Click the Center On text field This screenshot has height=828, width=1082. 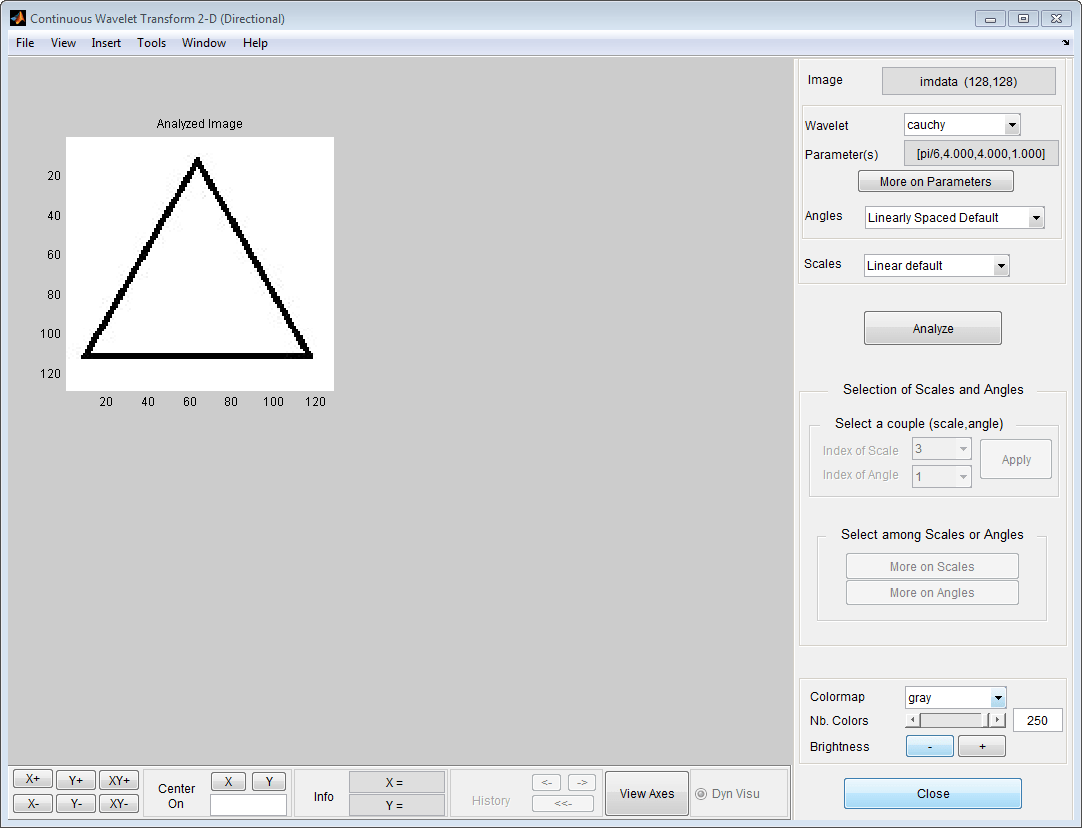point(248,805)
